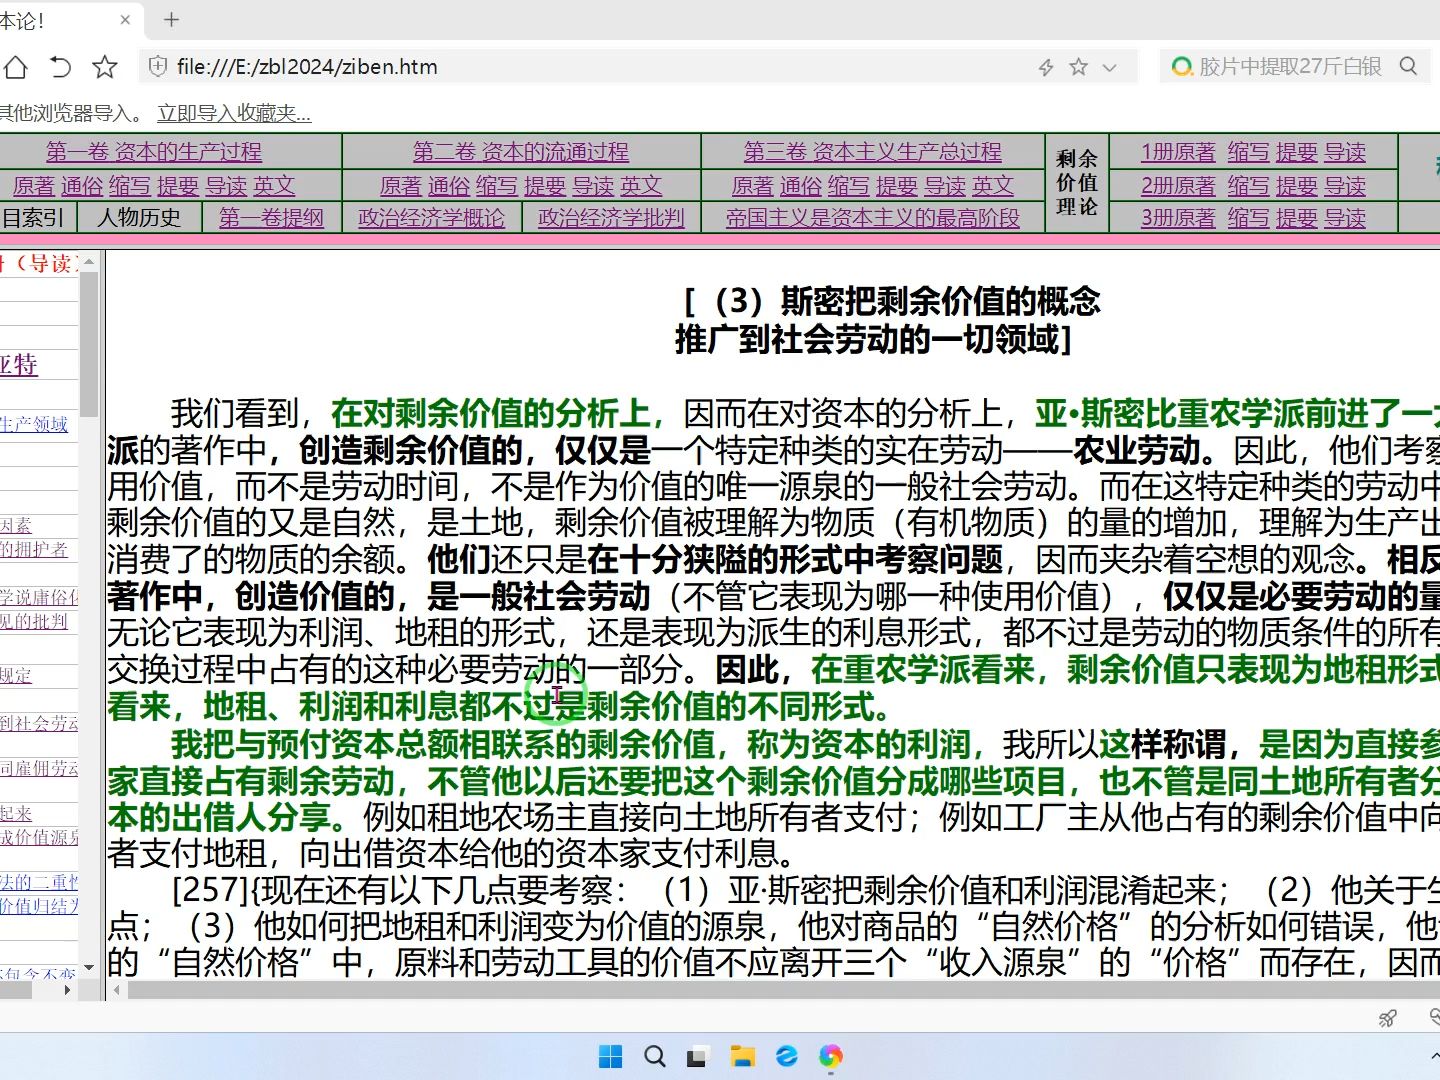Click sidebar link 规定
Viewport: 1440px width, 1080px height.
coord(16,675)
